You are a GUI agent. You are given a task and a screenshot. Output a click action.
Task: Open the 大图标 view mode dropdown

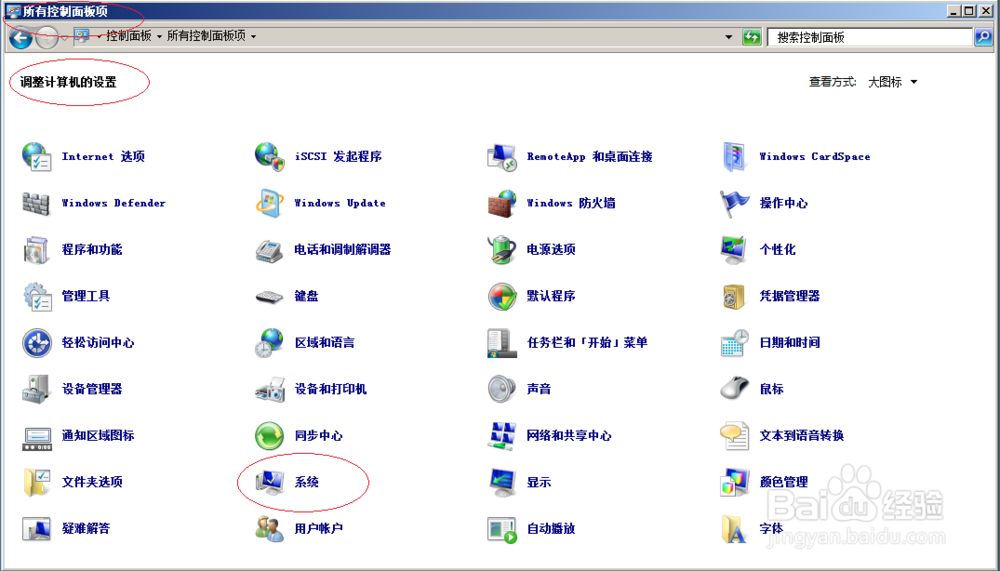pos(892,82)
